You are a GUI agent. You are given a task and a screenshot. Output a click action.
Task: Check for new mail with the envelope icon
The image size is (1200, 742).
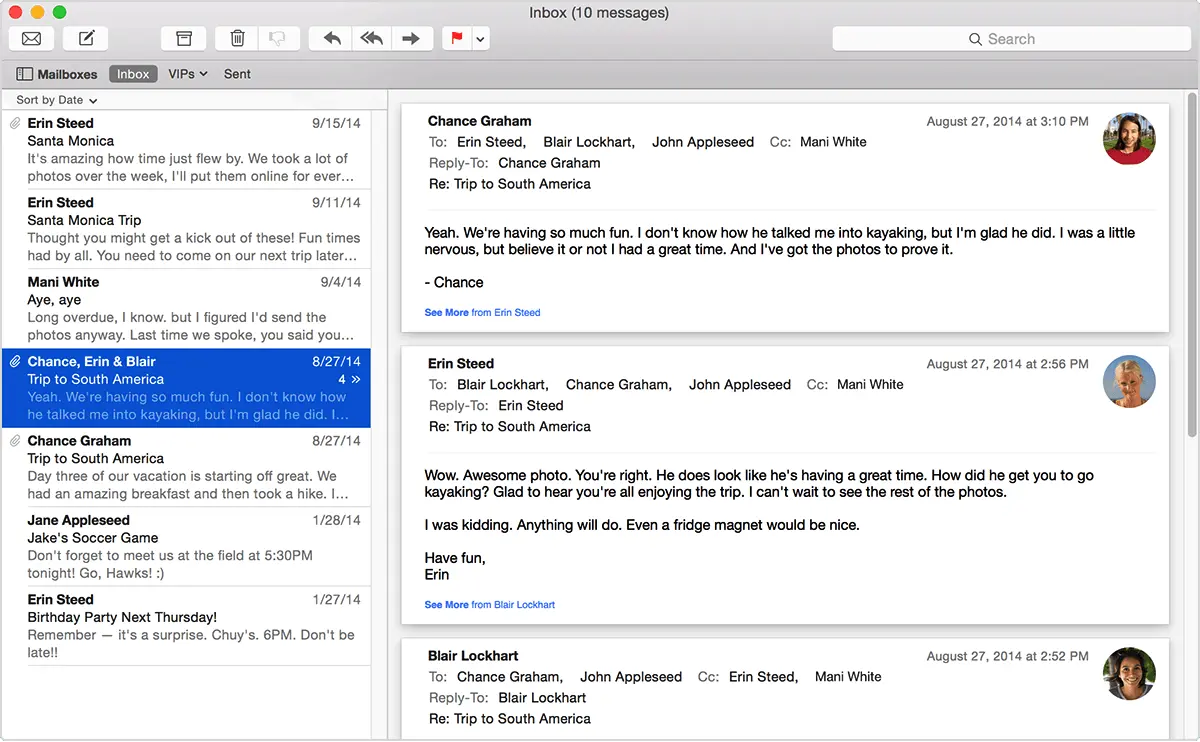tap(31, 38)
